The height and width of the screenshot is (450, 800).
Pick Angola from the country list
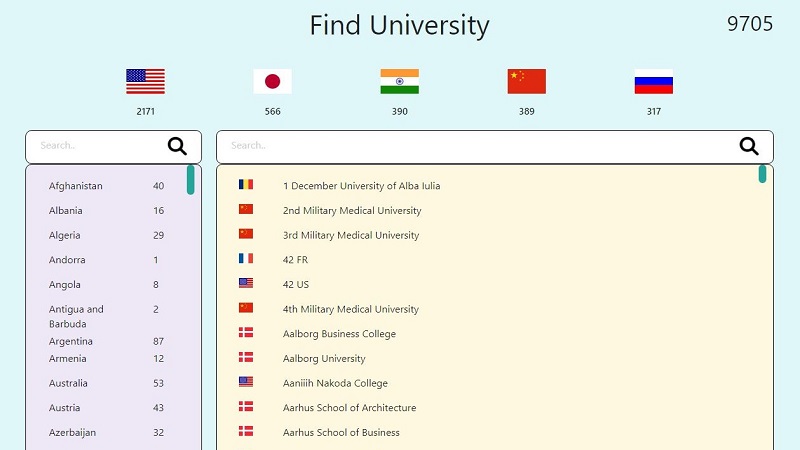pos(64,285)
